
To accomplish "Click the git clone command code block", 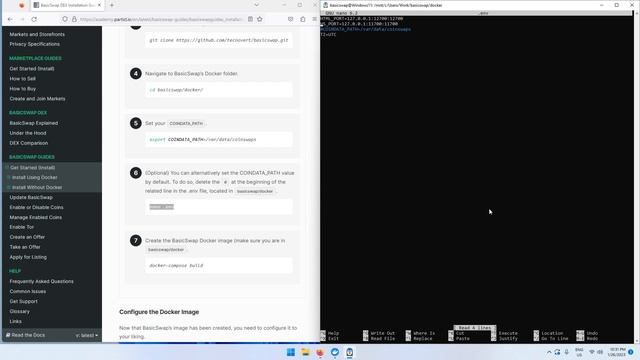I will click(x=219, y=40).
